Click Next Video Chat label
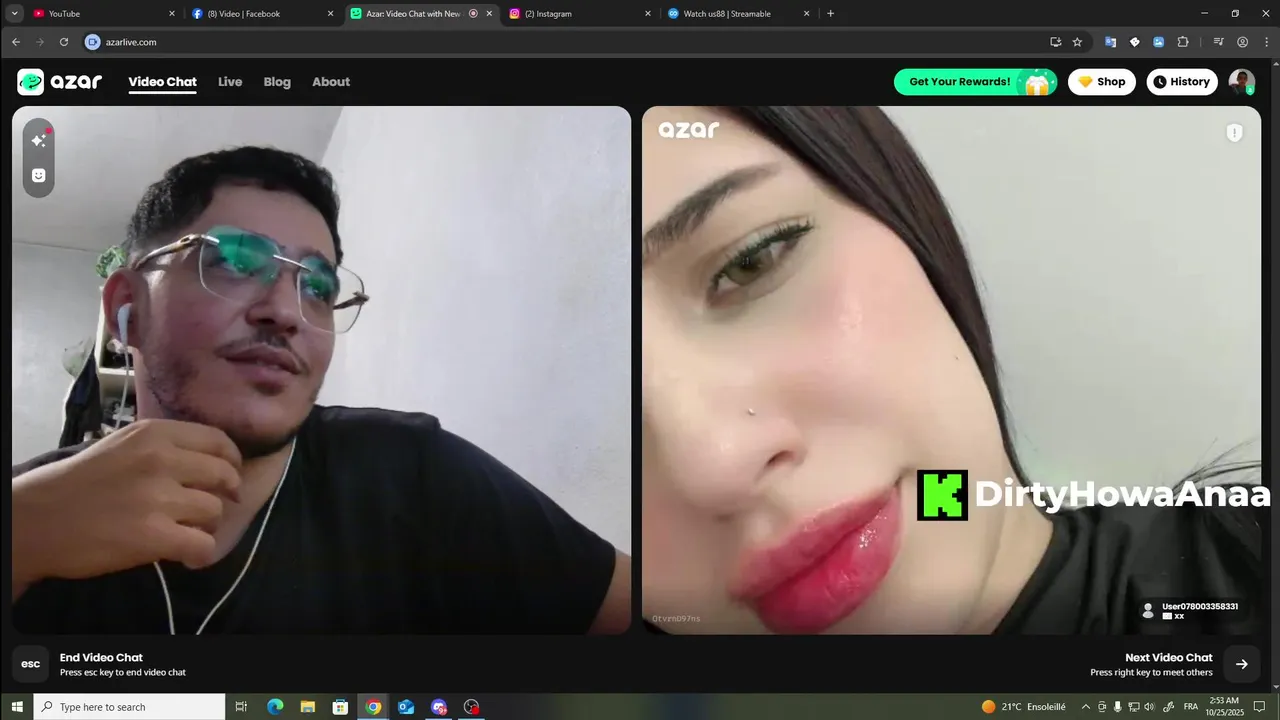This screenshot has height=720, width=1280. click(1168, 657)
